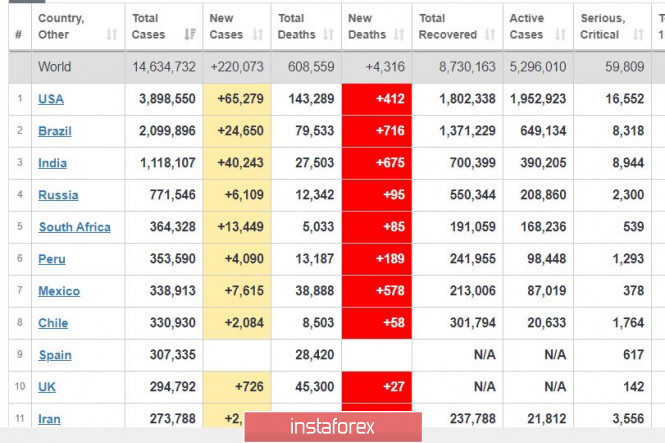Screen dimensions: 665x443
Task: Sort by Total Cases using its sort icon
Action: pos(190,35)
